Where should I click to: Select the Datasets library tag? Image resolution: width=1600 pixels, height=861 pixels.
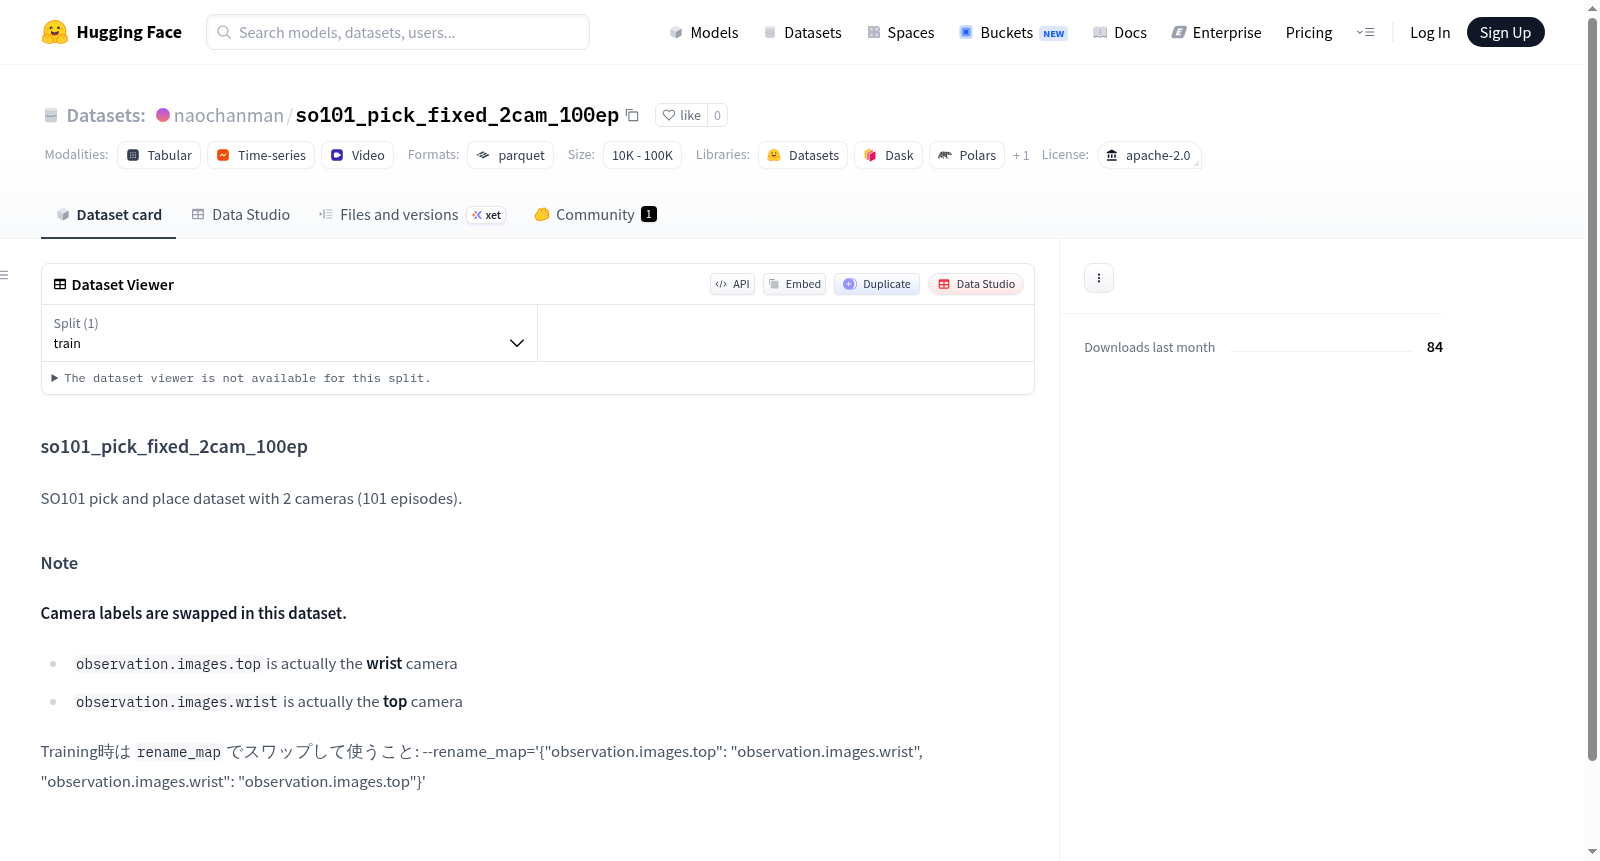(803, 155)
